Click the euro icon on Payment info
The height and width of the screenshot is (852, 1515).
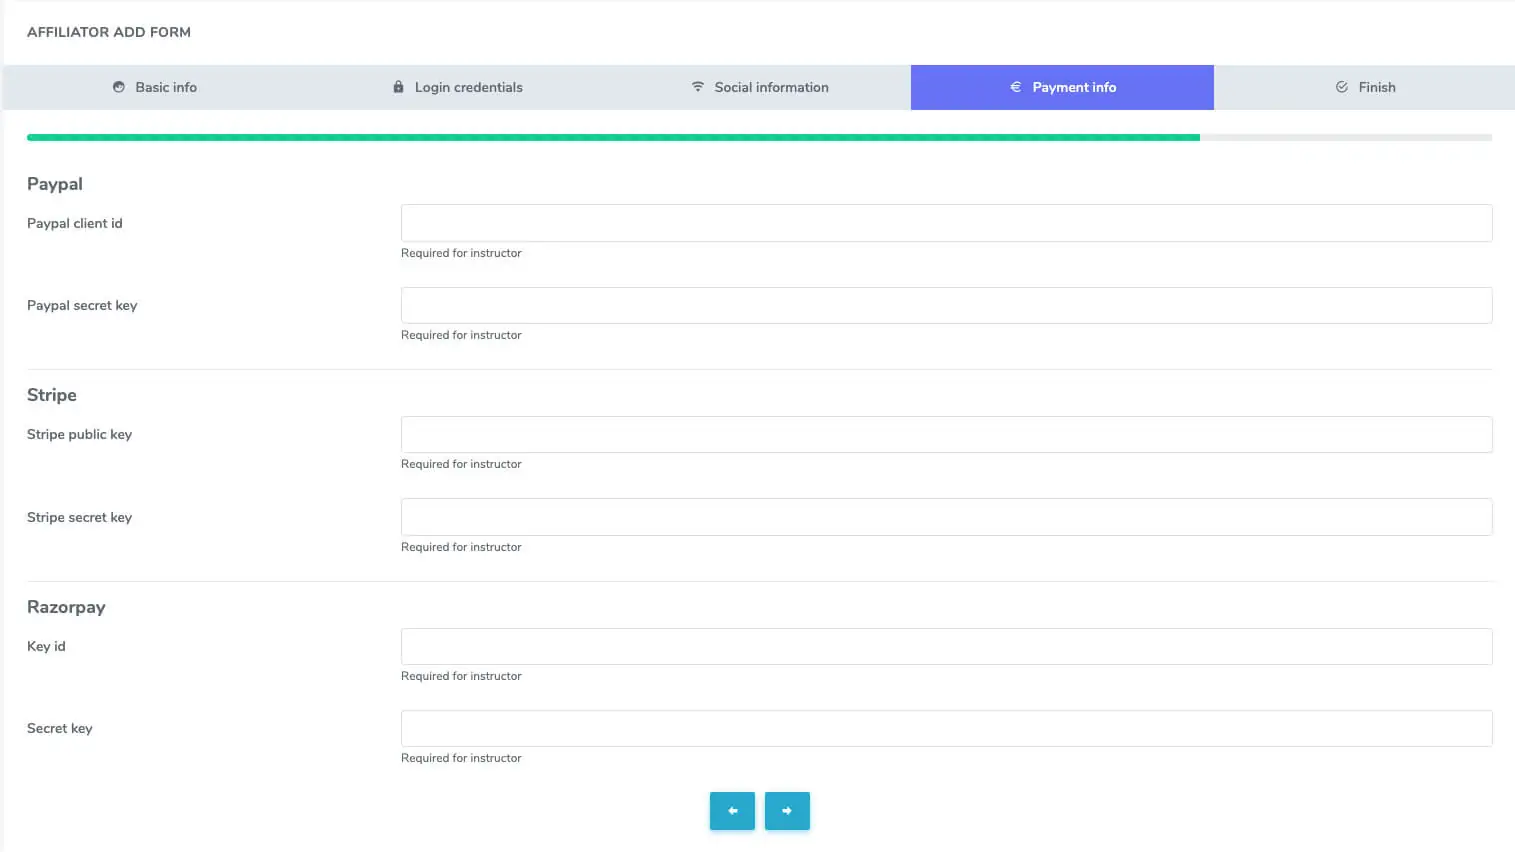[x=1016, y=87]
